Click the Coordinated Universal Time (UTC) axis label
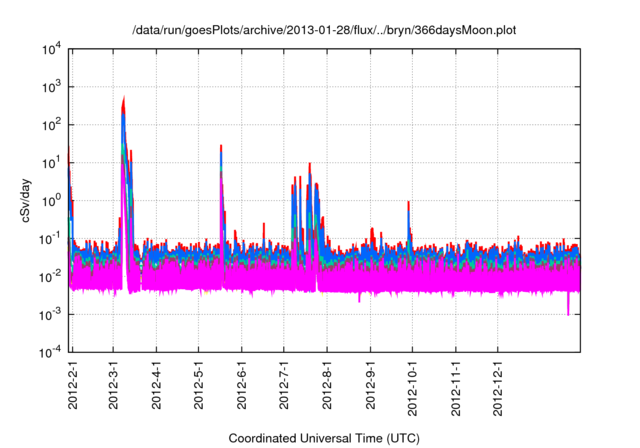The image size is (640, 448). (x=323, y=438)
